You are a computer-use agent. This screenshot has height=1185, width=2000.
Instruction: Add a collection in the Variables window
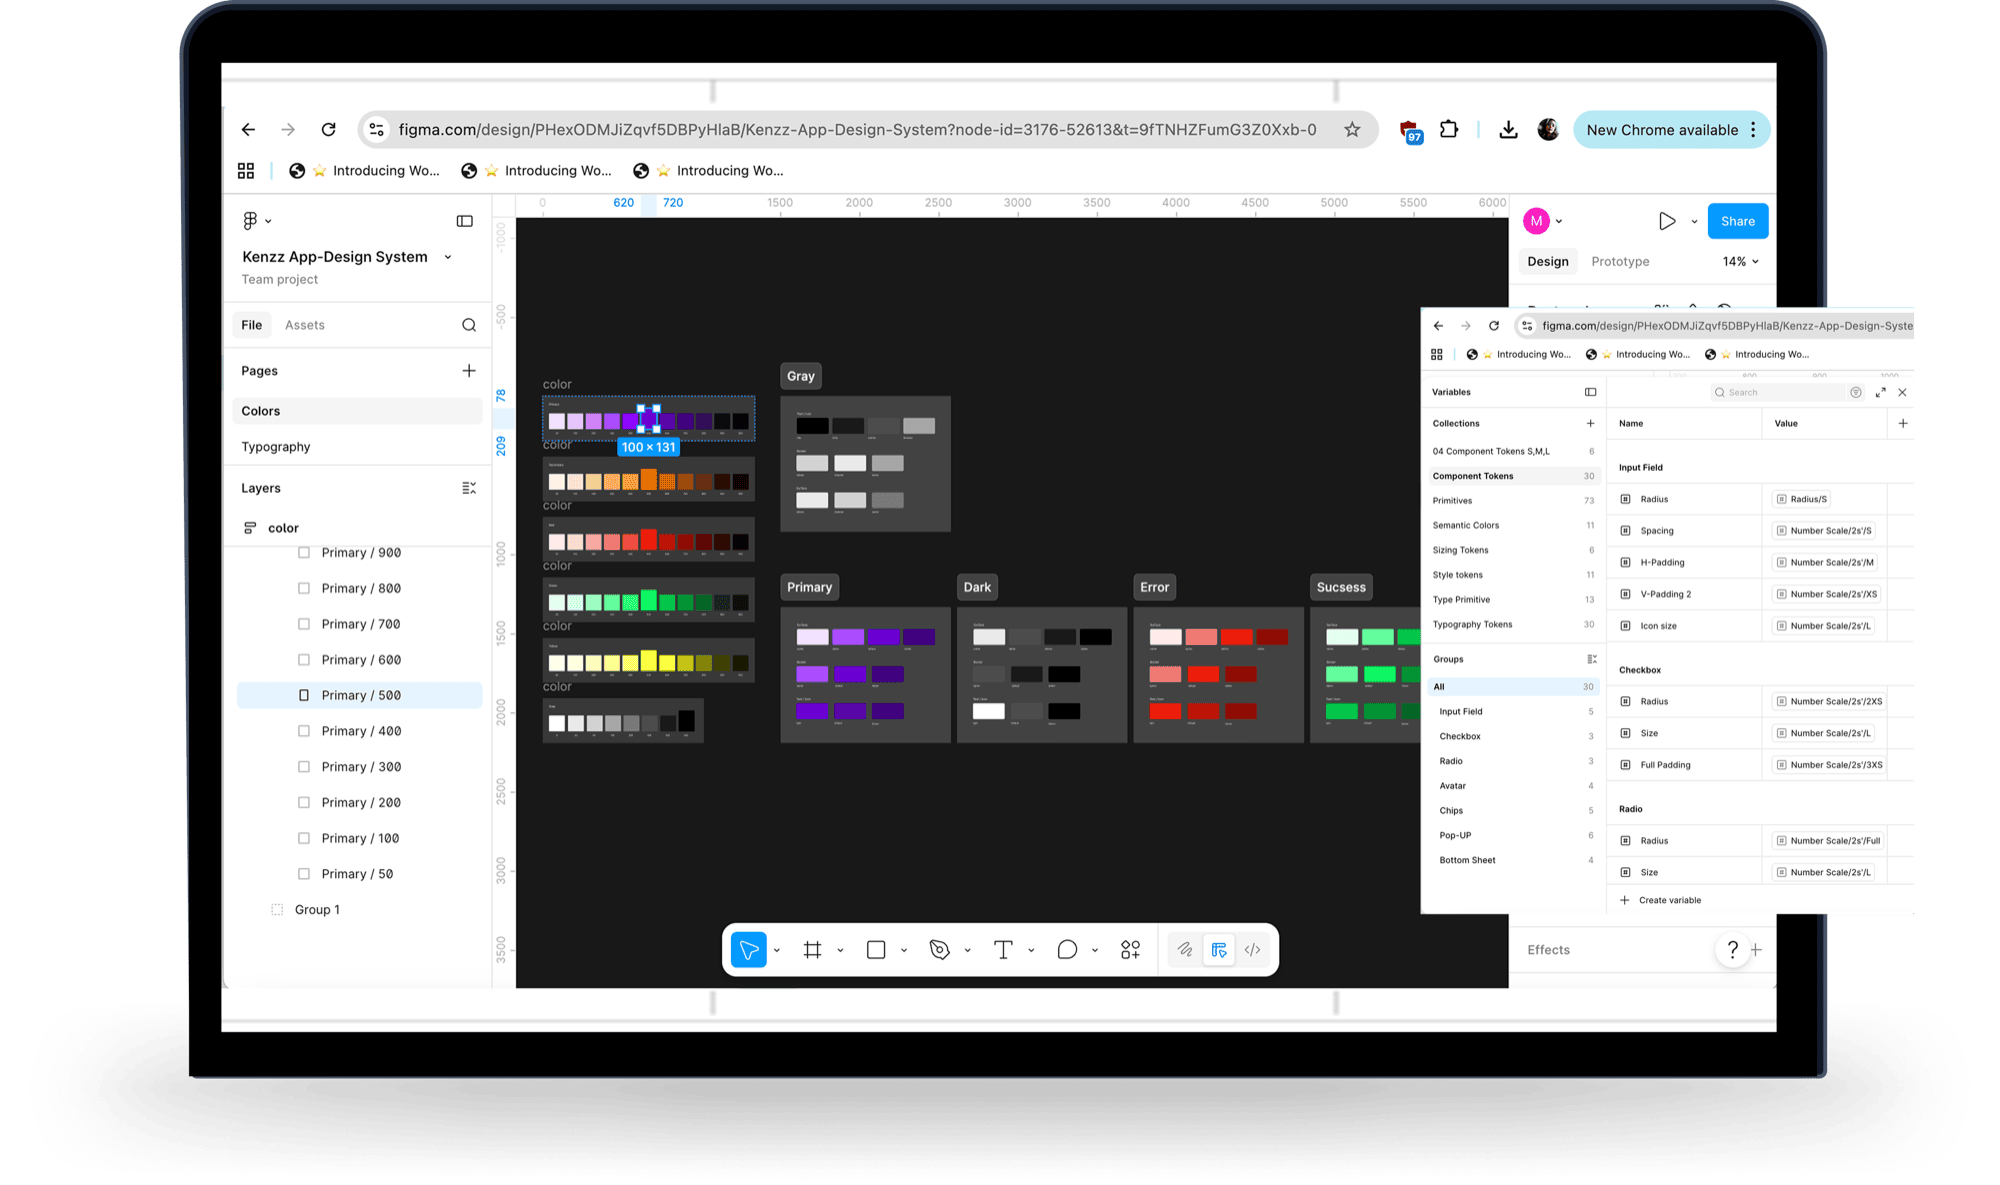coord(1590,424)
